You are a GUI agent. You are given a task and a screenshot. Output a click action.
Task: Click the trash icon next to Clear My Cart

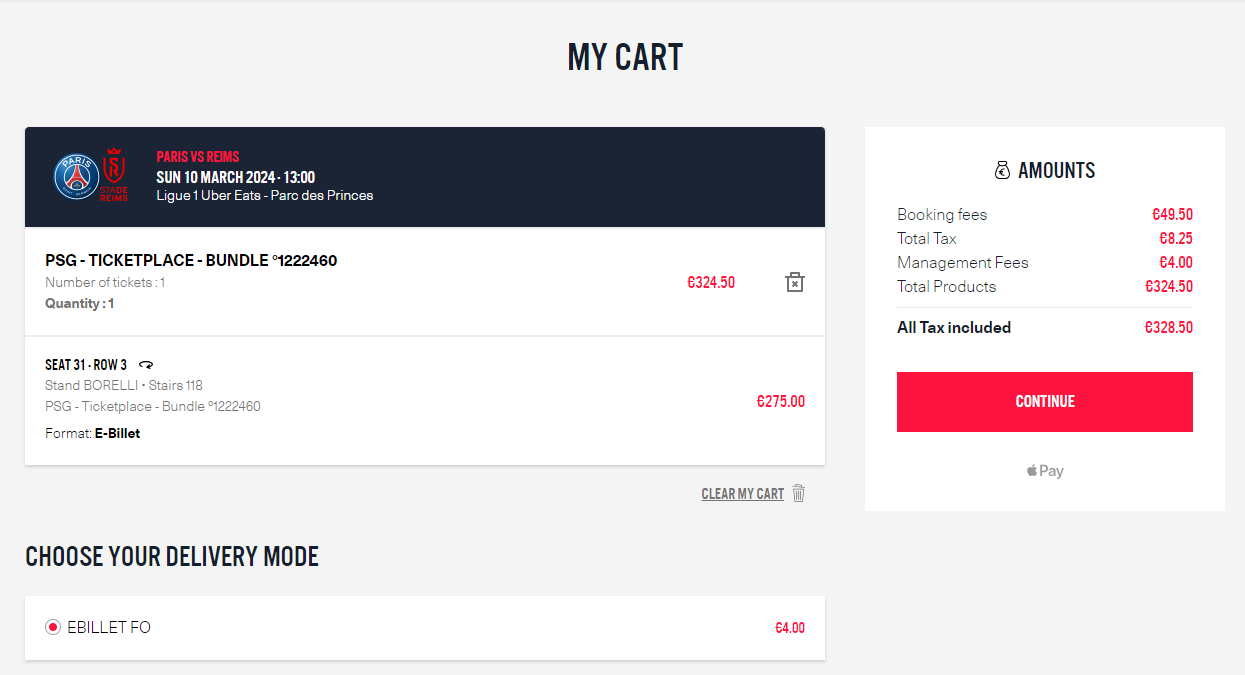[798, 493]
